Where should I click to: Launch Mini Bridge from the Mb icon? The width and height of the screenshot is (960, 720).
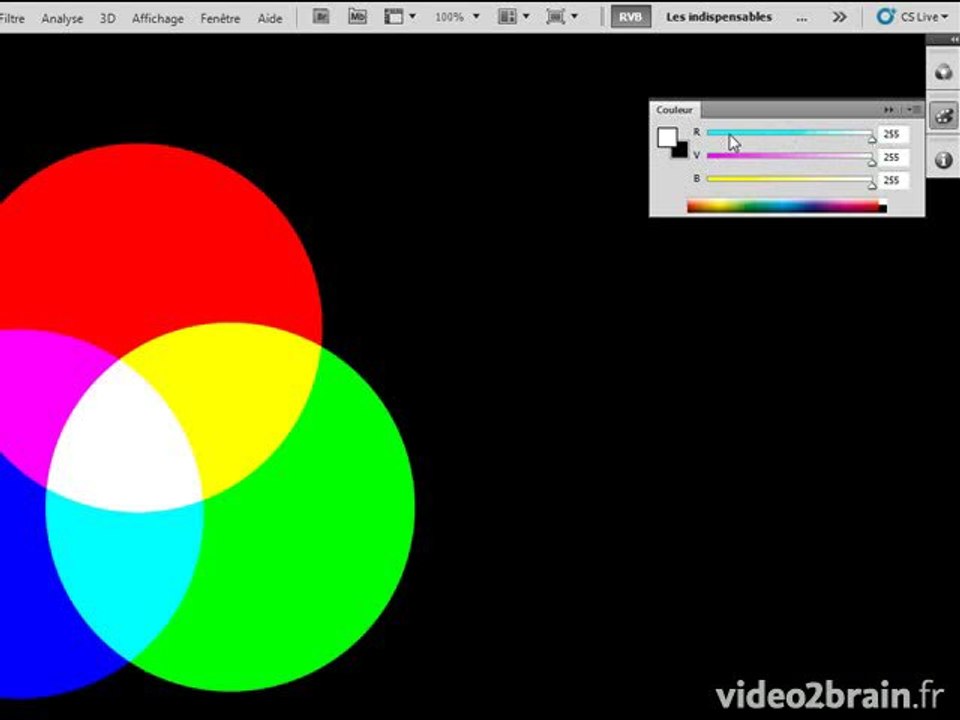click(x=358, y=17)
